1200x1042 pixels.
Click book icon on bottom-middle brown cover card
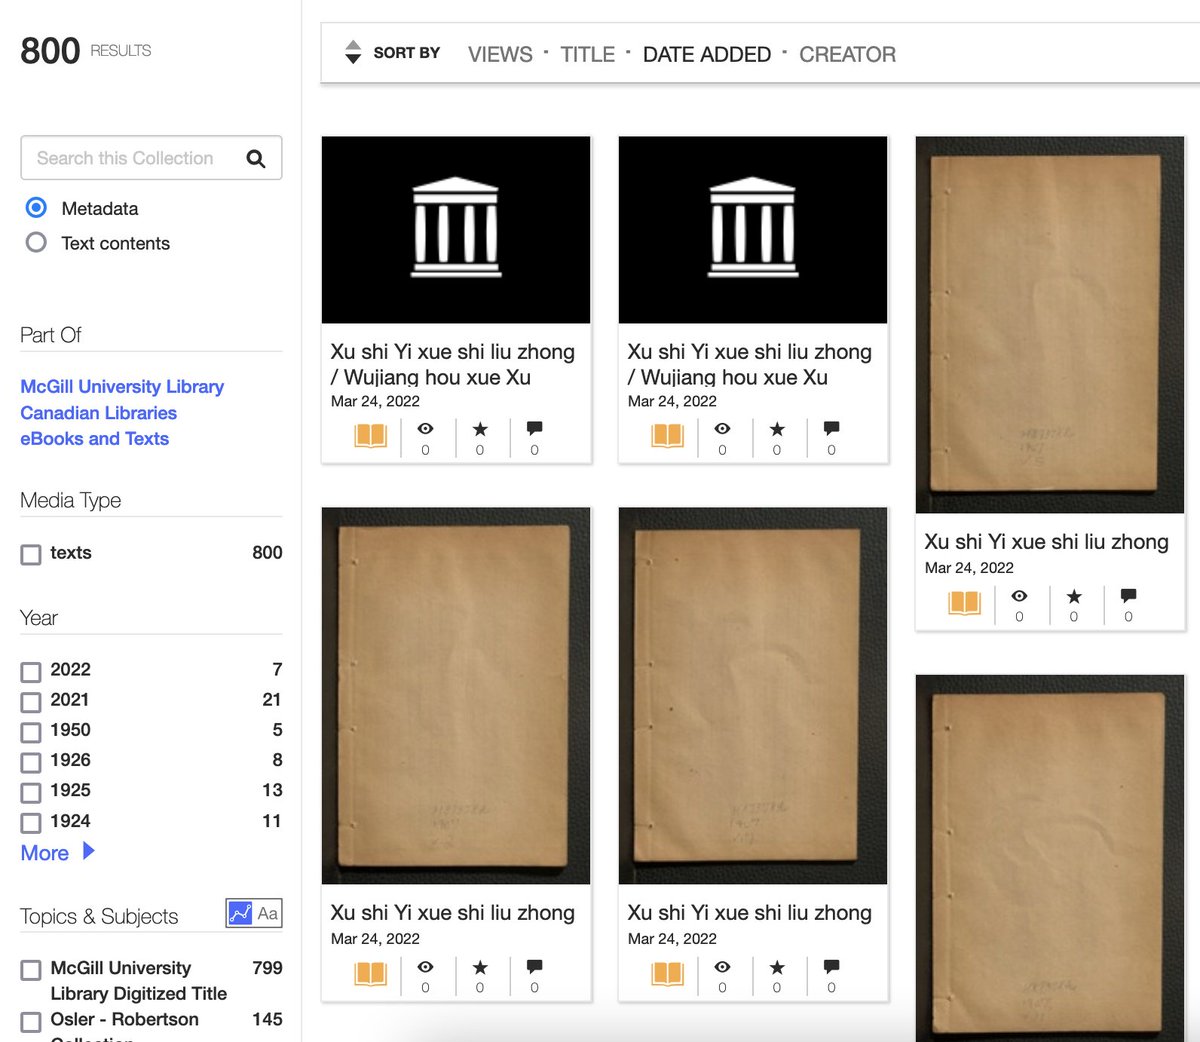667,974
